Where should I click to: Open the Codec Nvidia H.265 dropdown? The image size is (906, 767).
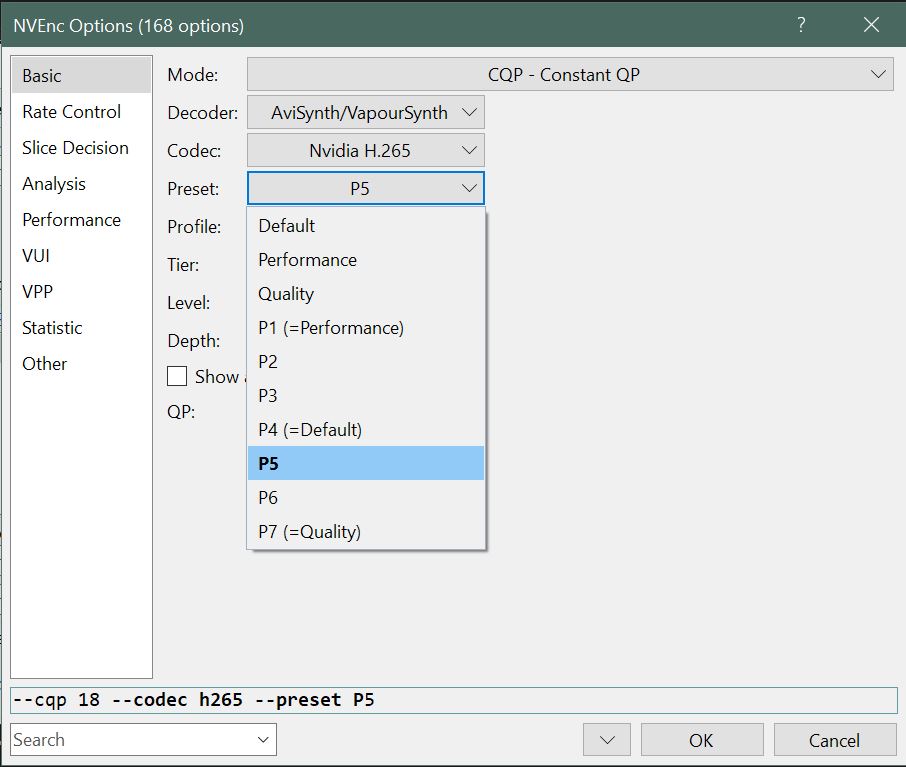(366, 150)
